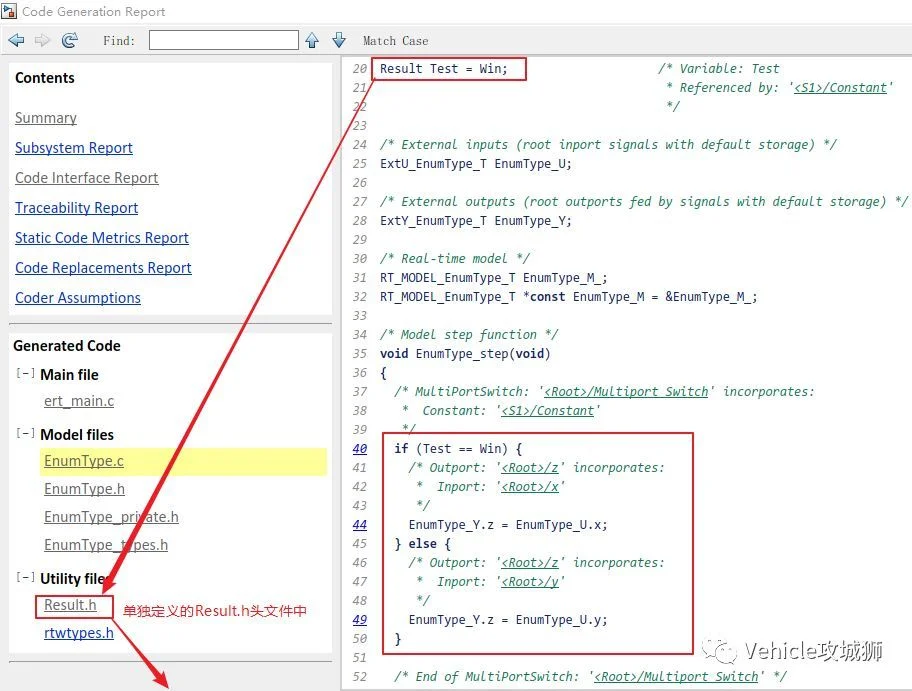The height and width of the screenshot is (691, 912).
Task: Open the ert_main.c file
Action: [79, 401]
